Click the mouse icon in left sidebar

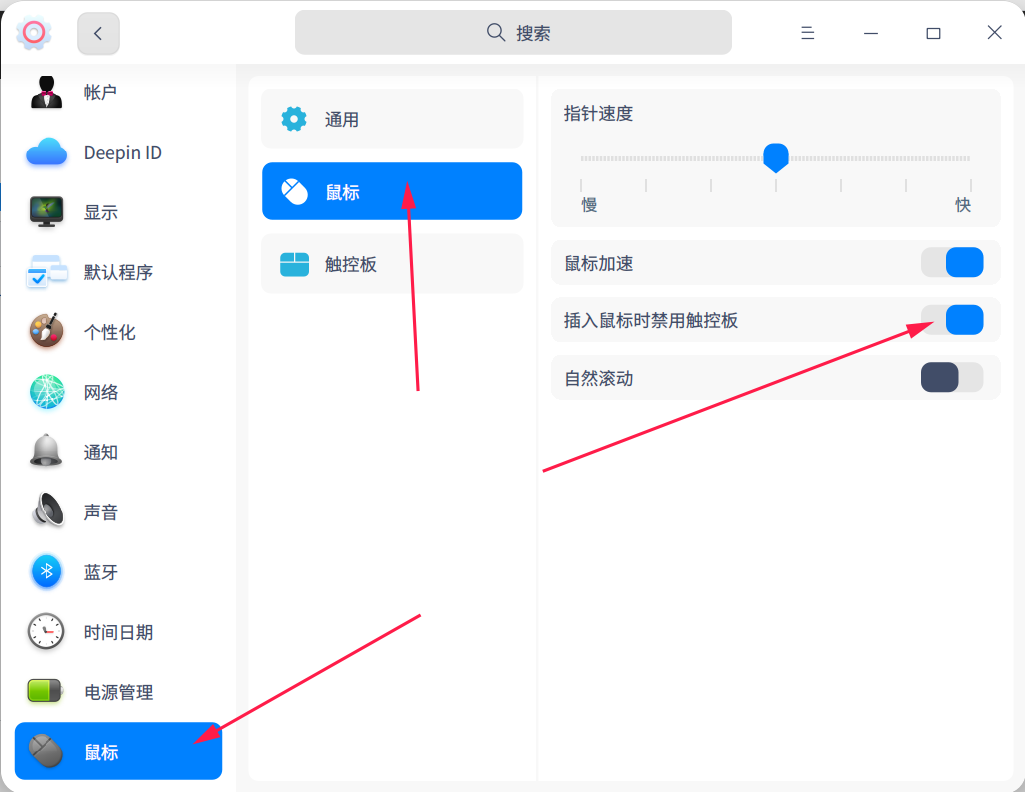coord(46,751)
